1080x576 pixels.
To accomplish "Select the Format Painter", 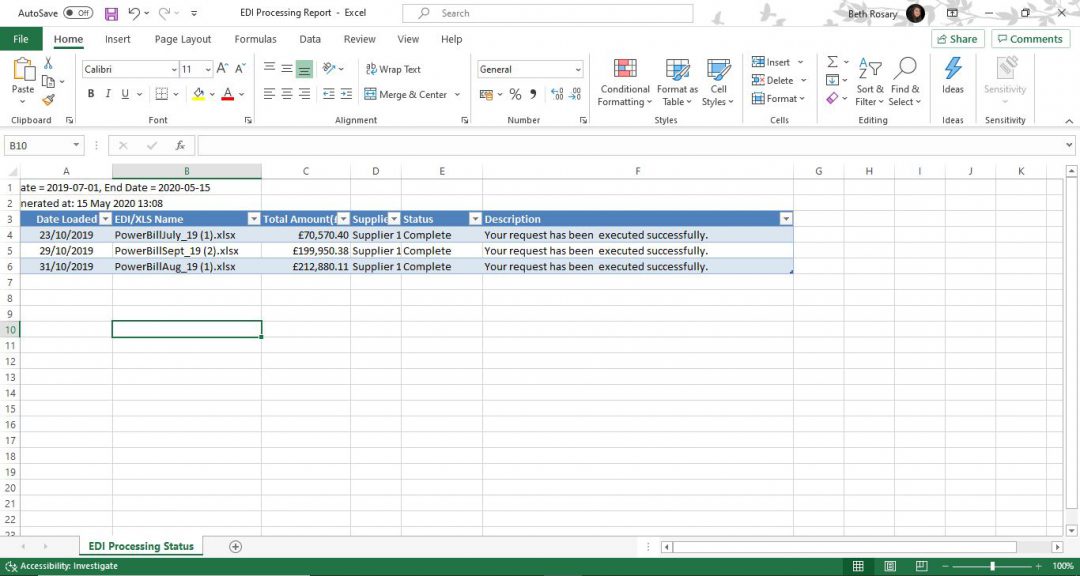I will click(x=47, y=99).
